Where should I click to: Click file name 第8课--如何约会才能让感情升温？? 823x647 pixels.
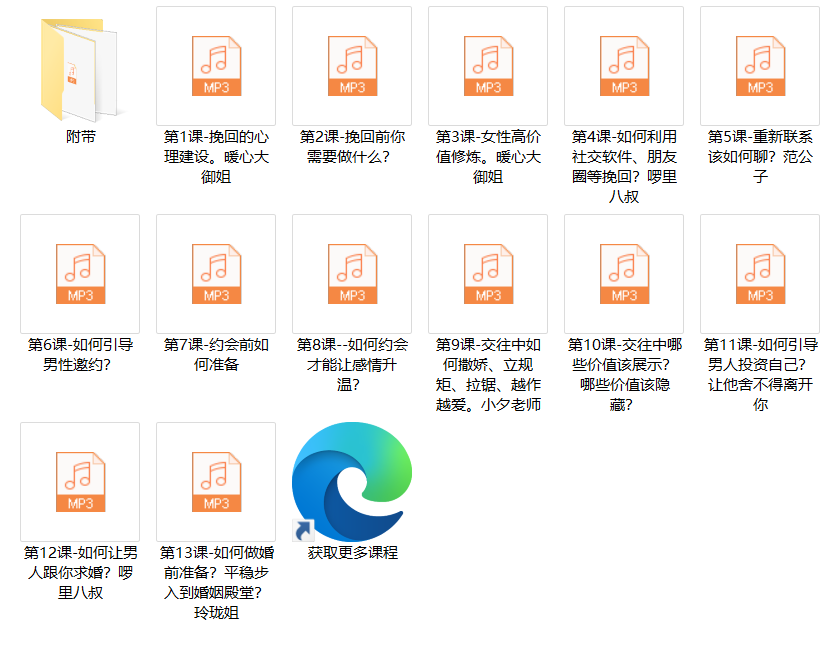click(x=352, y=365)
